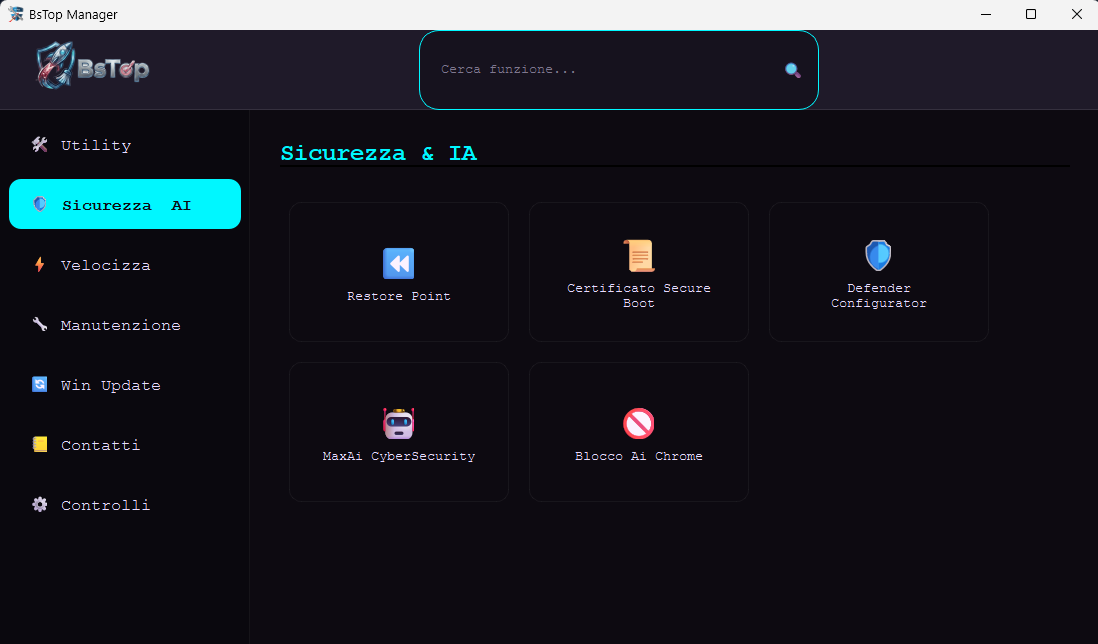The image size is (1098, 644).
Task: Switch to the Manutenzione section
Action: (120, 324)
